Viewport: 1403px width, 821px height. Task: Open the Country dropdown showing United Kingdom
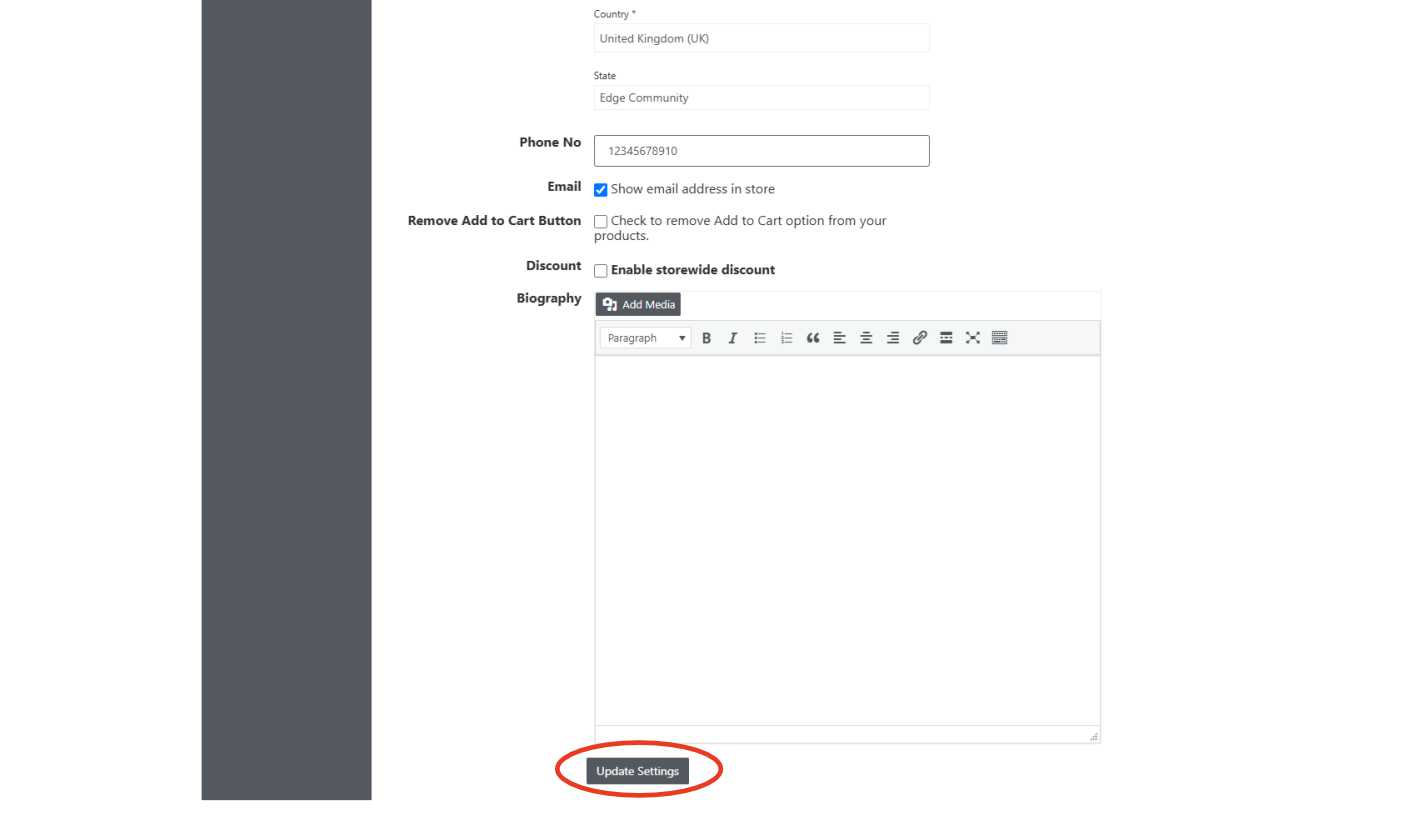[x=761, y=39]
